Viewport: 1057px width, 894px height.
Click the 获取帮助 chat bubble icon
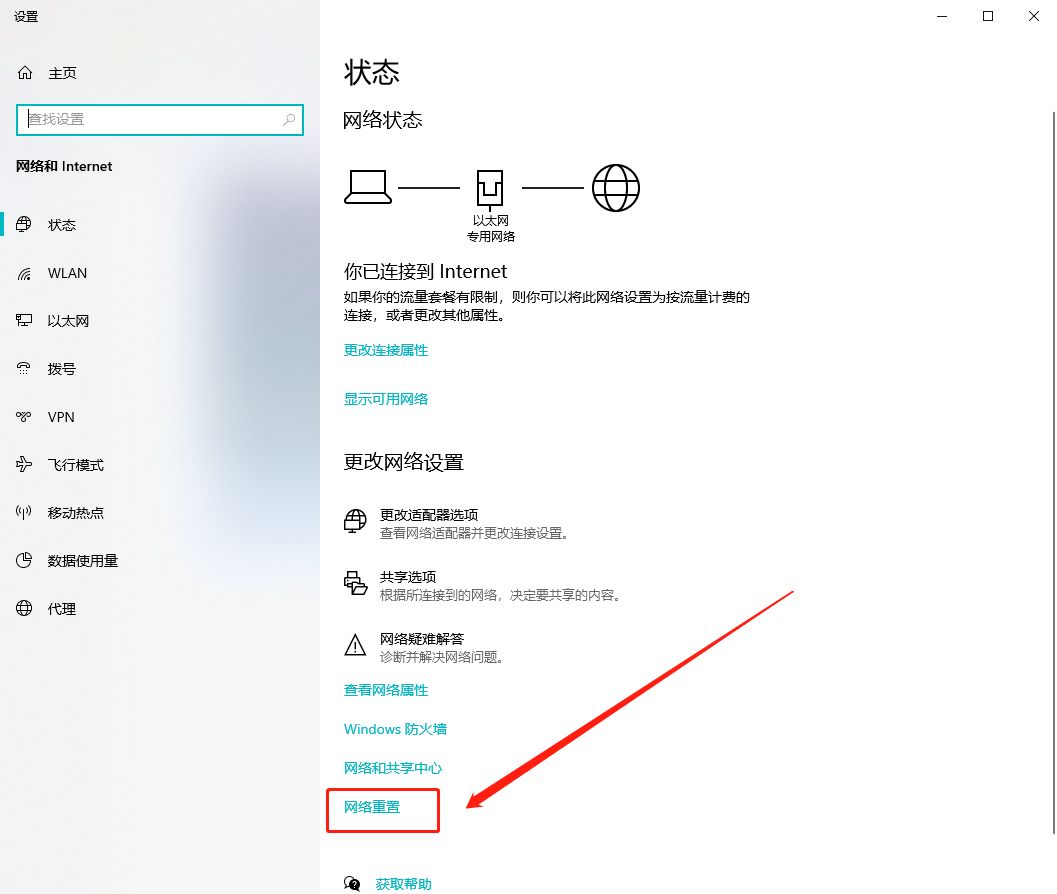352,883
